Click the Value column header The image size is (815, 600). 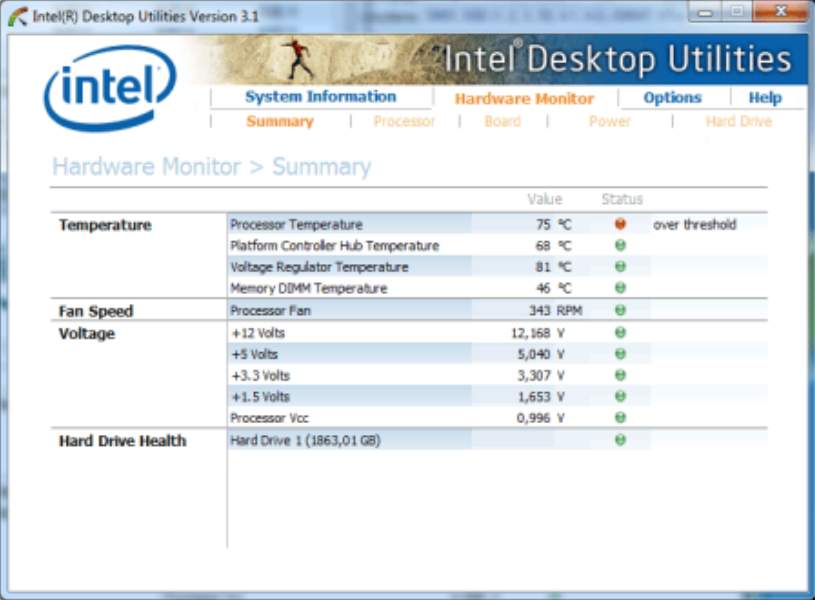[544, 199]
